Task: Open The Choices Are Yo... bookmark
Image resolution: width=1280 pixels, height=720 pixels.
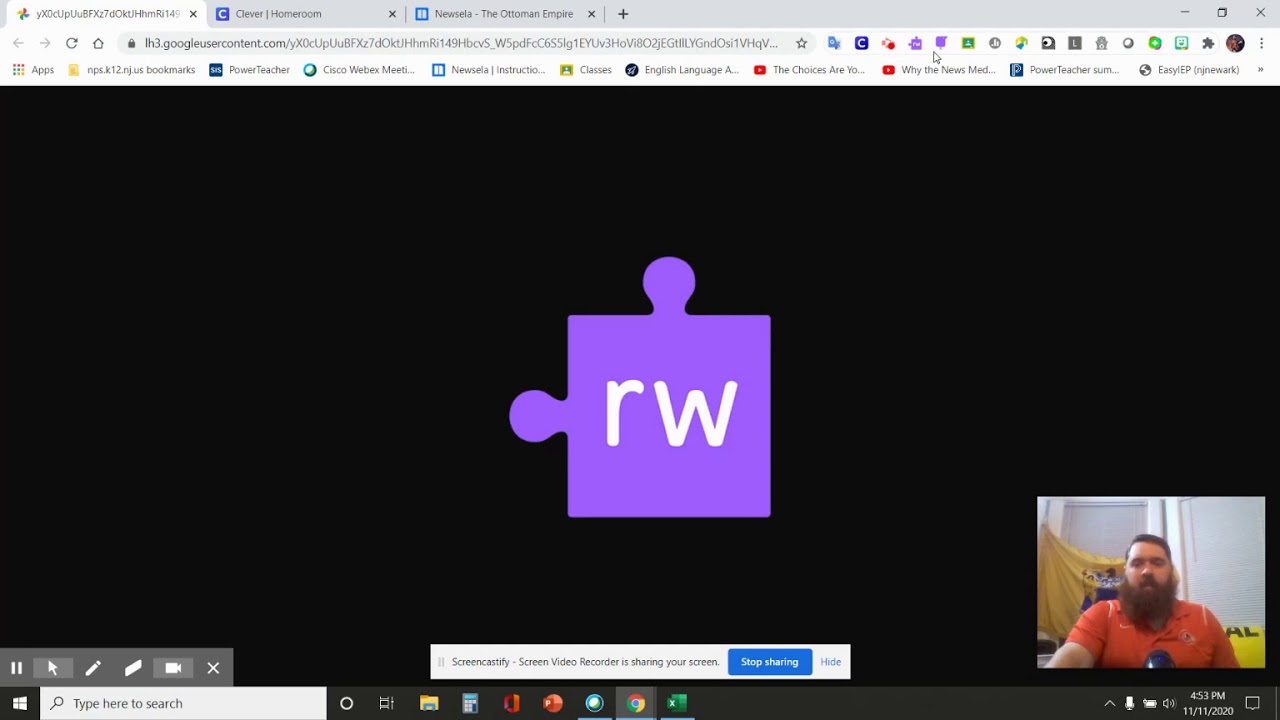Action: point(809,70)
